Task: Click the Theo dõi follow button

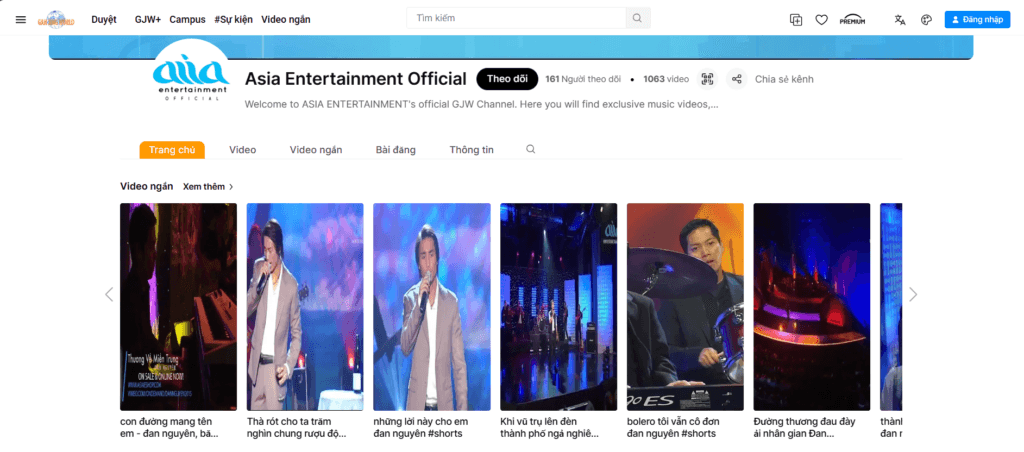Action: coord(507,79)
